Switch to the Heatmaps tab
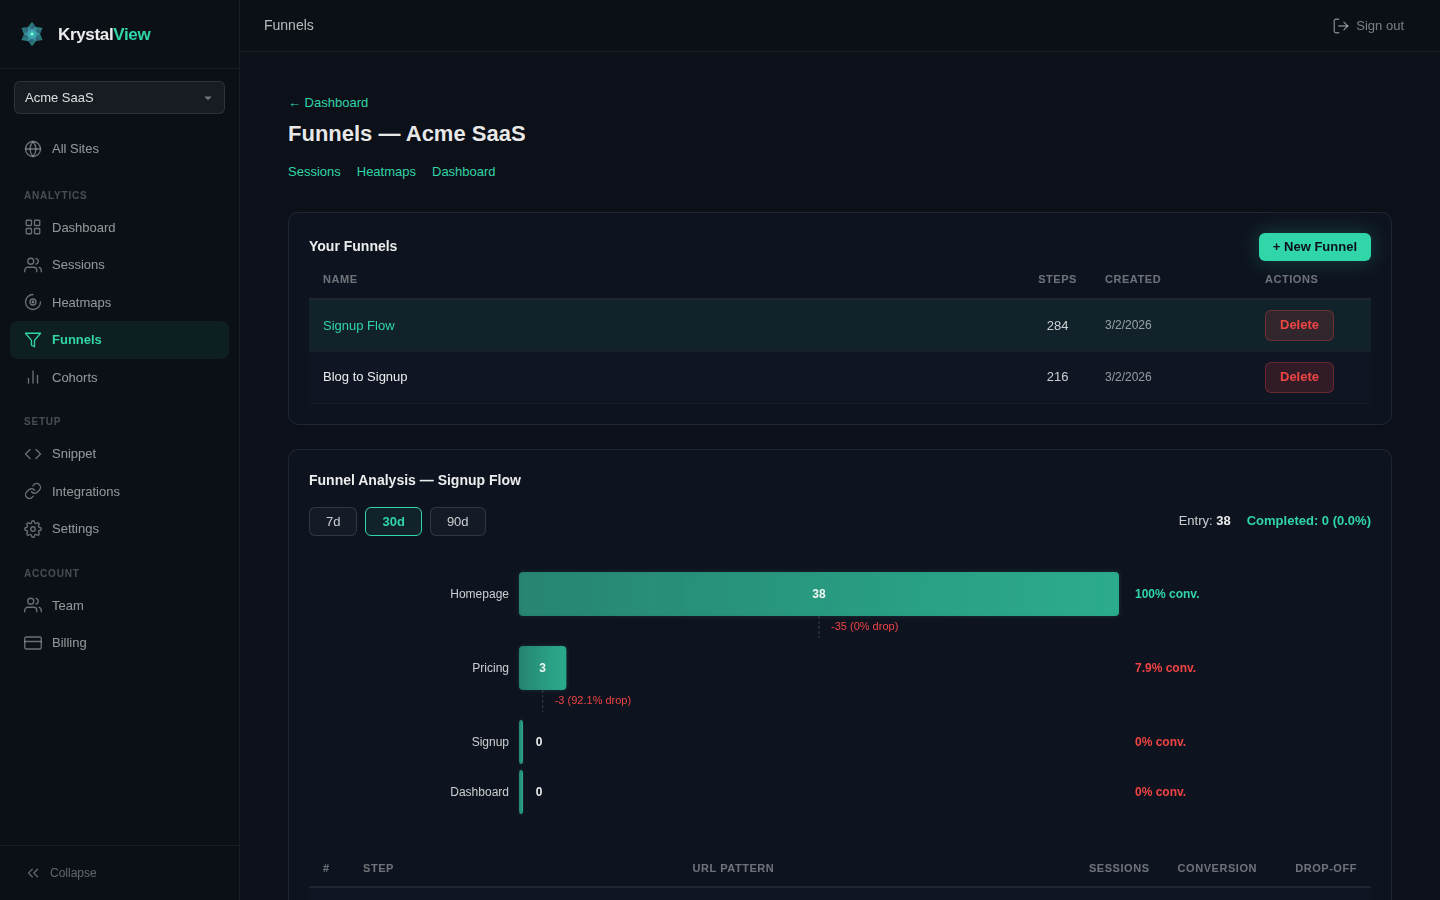The width and height of the screenshot is (1440, 900). (386, 171)
